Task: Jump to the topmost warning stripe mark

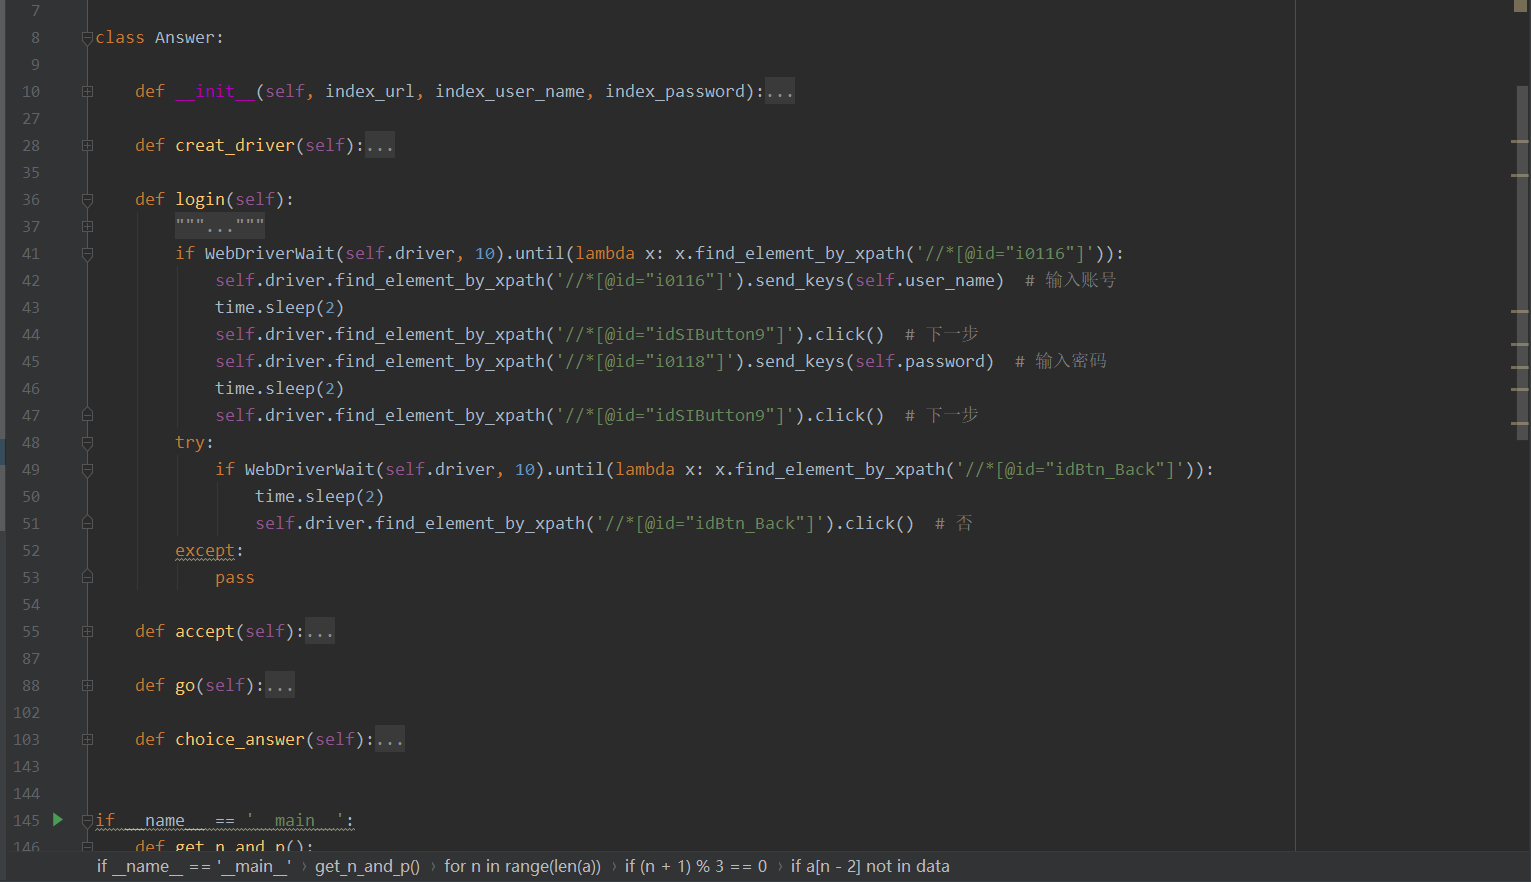Action: point(1520,142)
